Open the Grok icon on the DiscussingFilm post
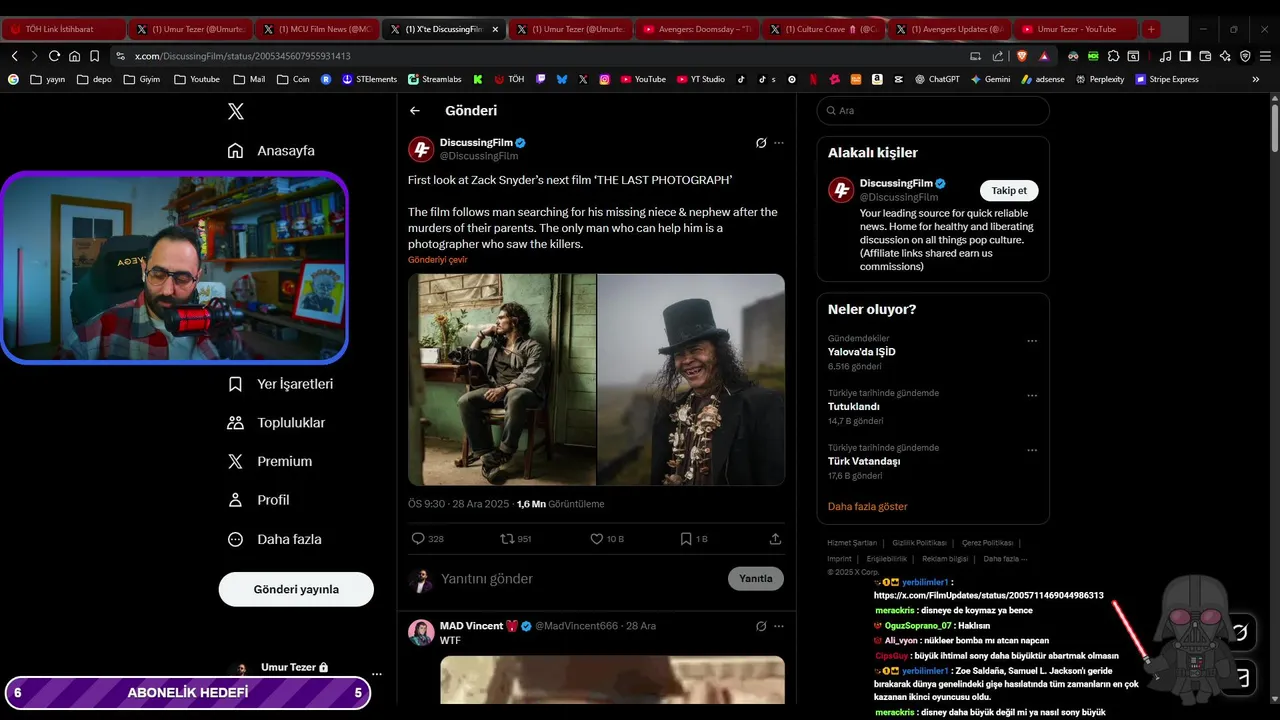The image size is (1280, 720). click(x=761, y=143)
